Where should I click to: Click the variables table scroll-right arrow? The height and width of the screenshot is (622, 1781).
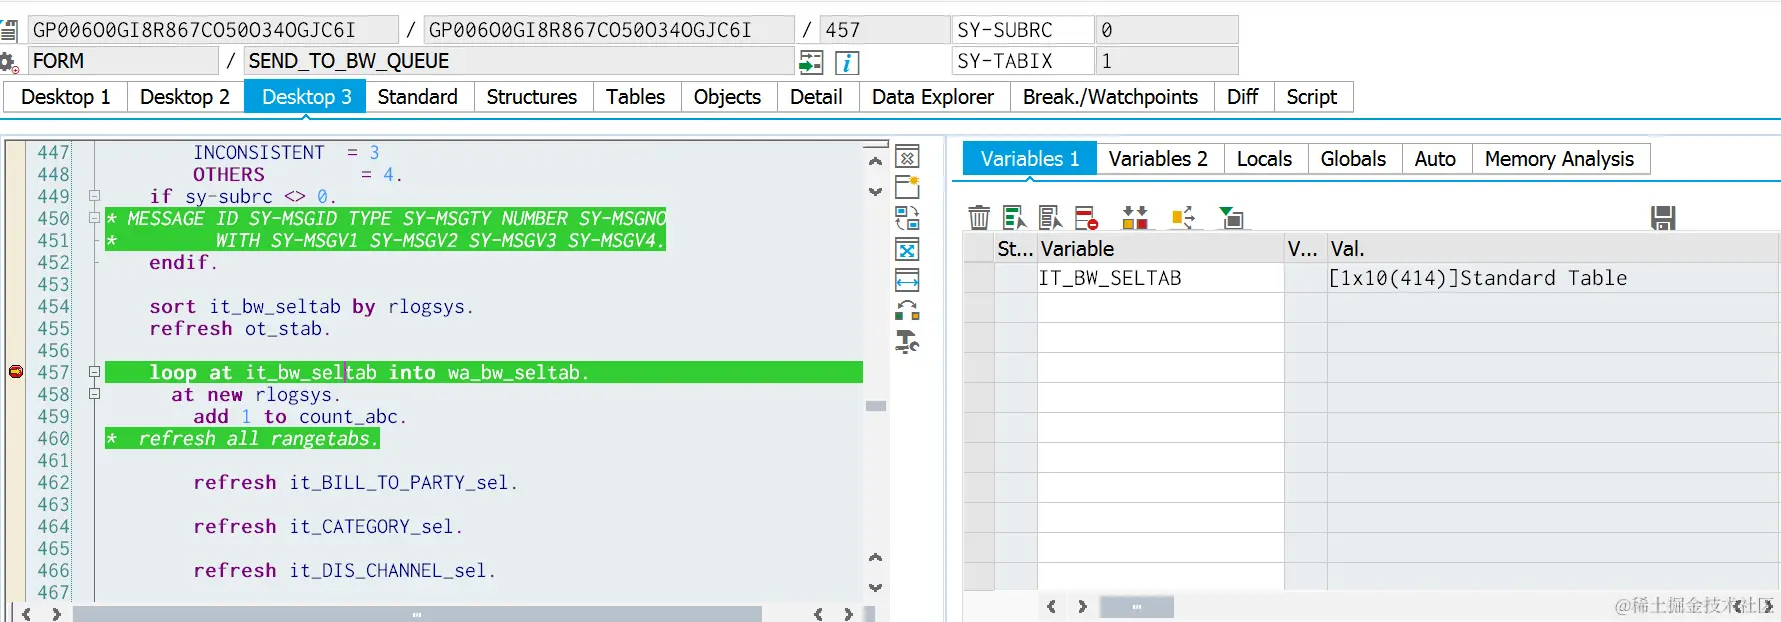coord(1082,607)
